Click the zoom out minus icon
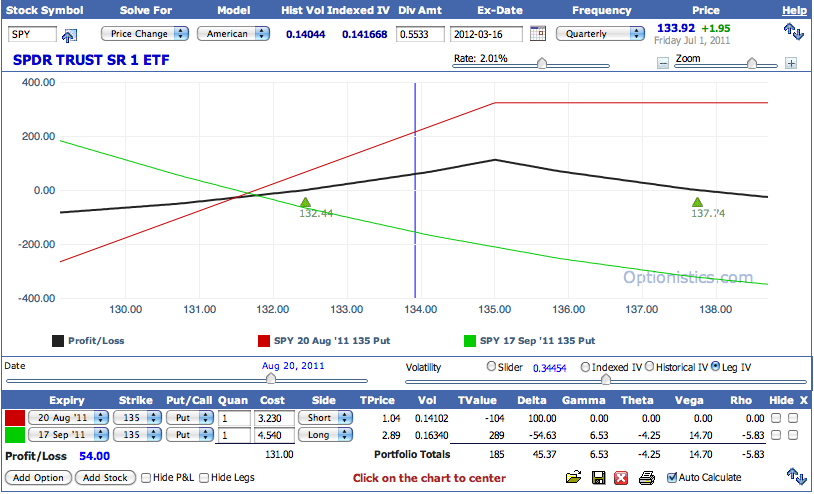 click(x=663, y=63)
